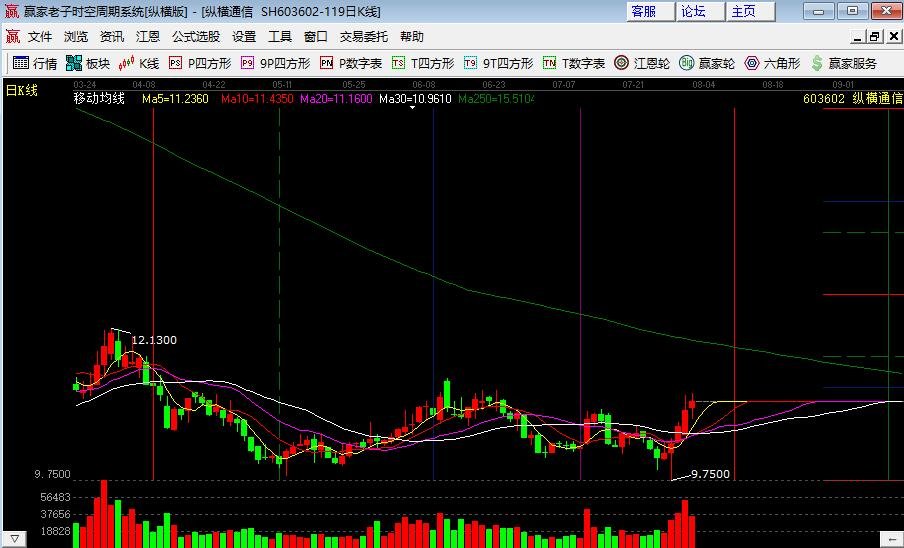904x548 pixels.
Task: Click the 04-08 date on time axis
Action: tap(144, 85)
